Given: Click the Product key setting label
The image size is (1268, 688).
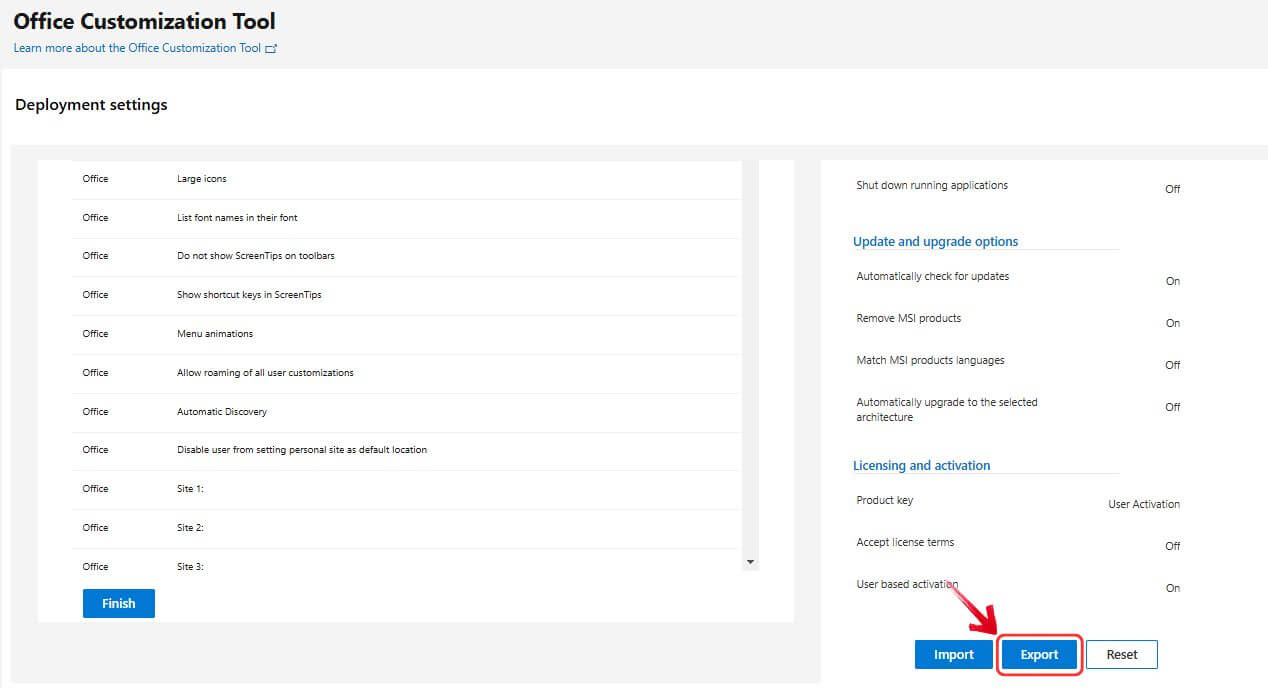Looking at the screenshot, I should 885,500.
